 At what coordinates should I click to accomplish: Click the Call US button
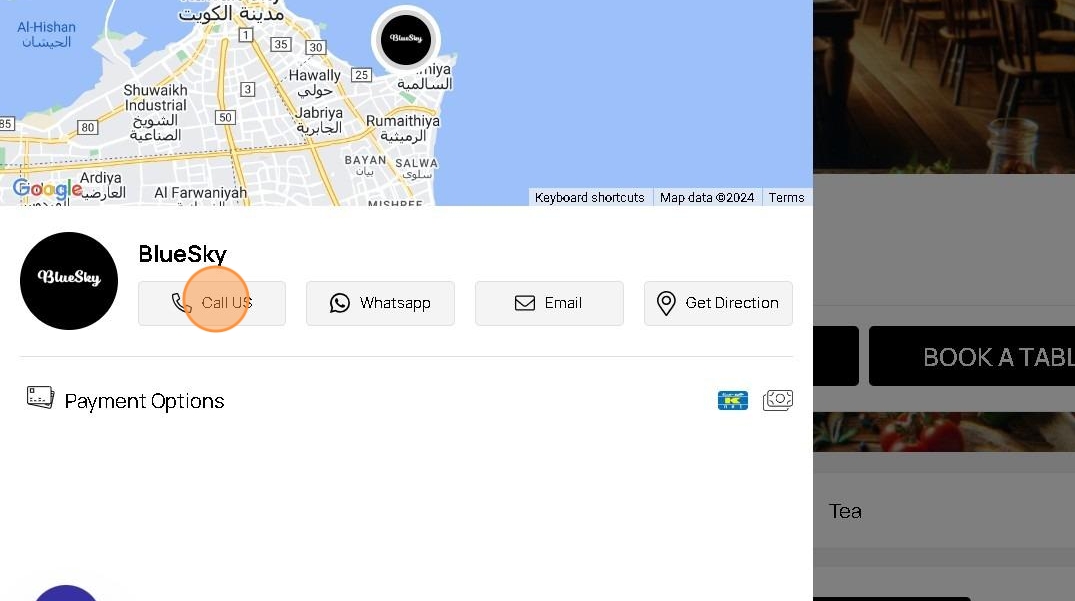(212, 303)
